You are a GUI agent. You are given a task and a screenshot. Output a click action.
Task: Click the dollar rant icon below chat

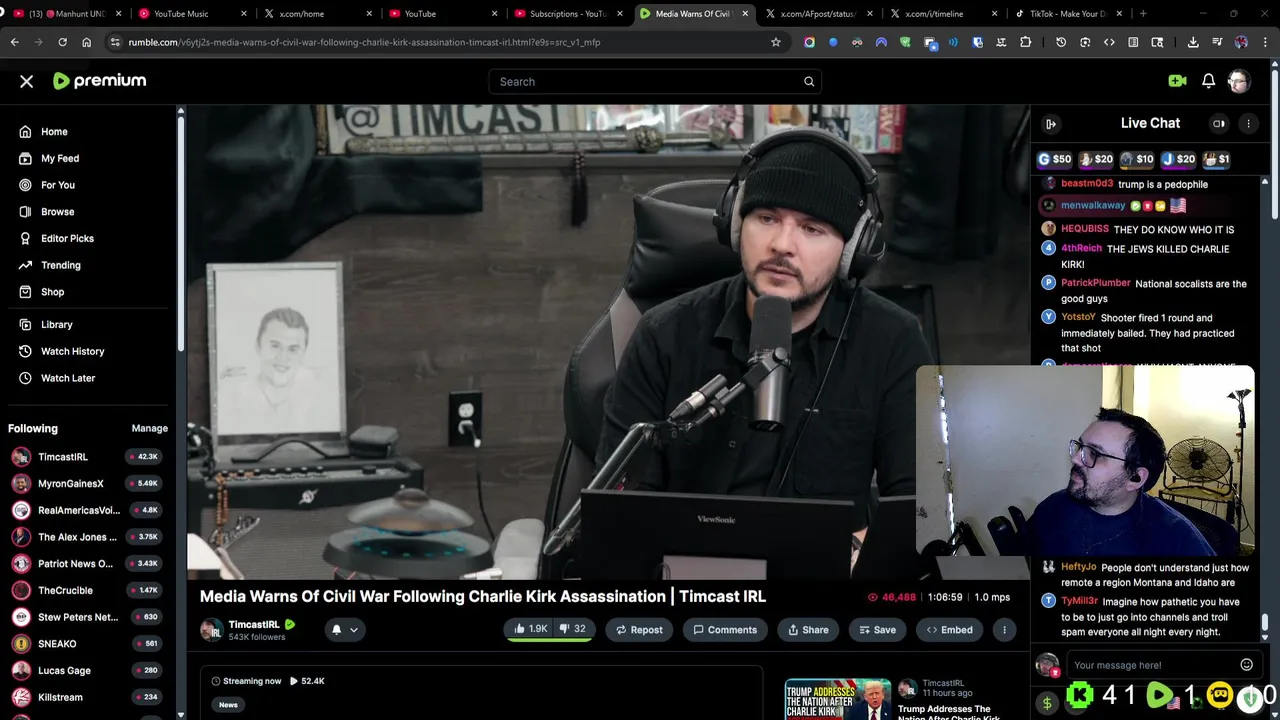click(x=1047, y=703)
